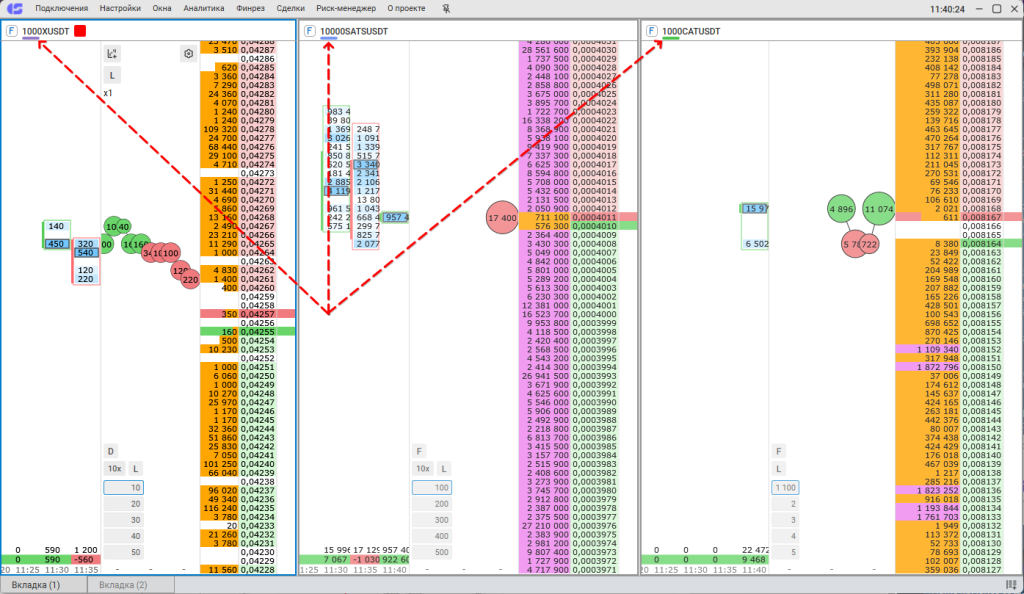Toggle the 10x button in the 10000SATSUSDT panel
Screen dimensions: 1024x594
pyautogui.click(x=423, y=468)
